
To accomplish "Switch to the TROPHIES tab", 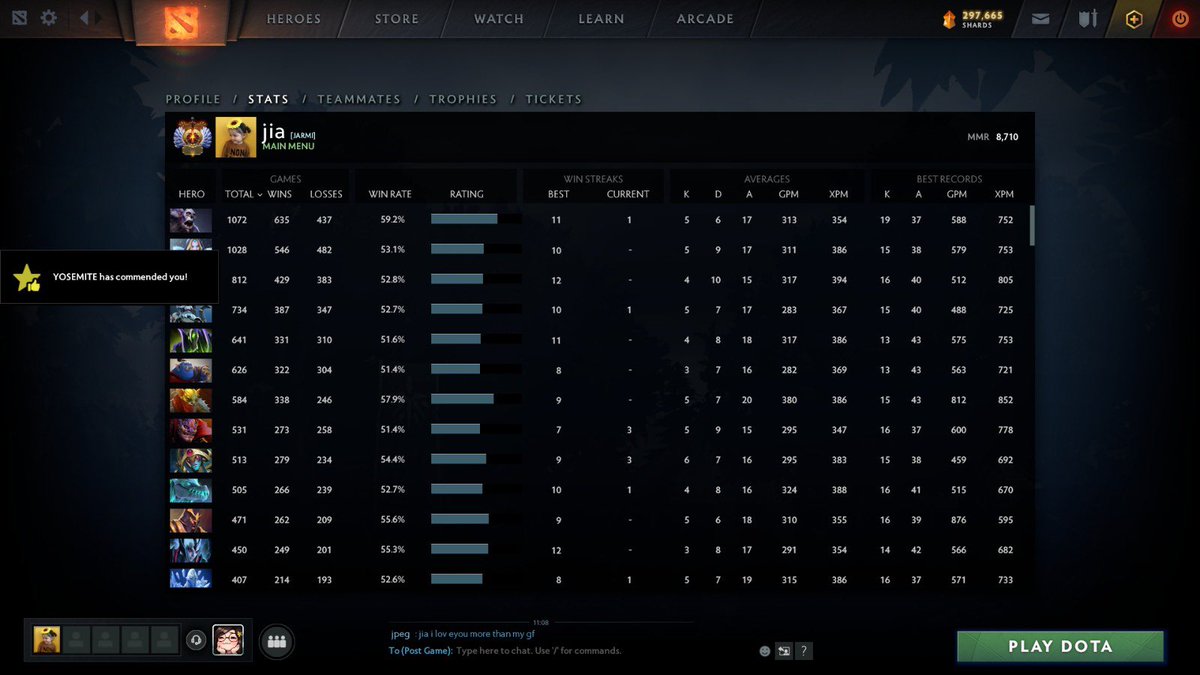I will [x=463, y=99].
